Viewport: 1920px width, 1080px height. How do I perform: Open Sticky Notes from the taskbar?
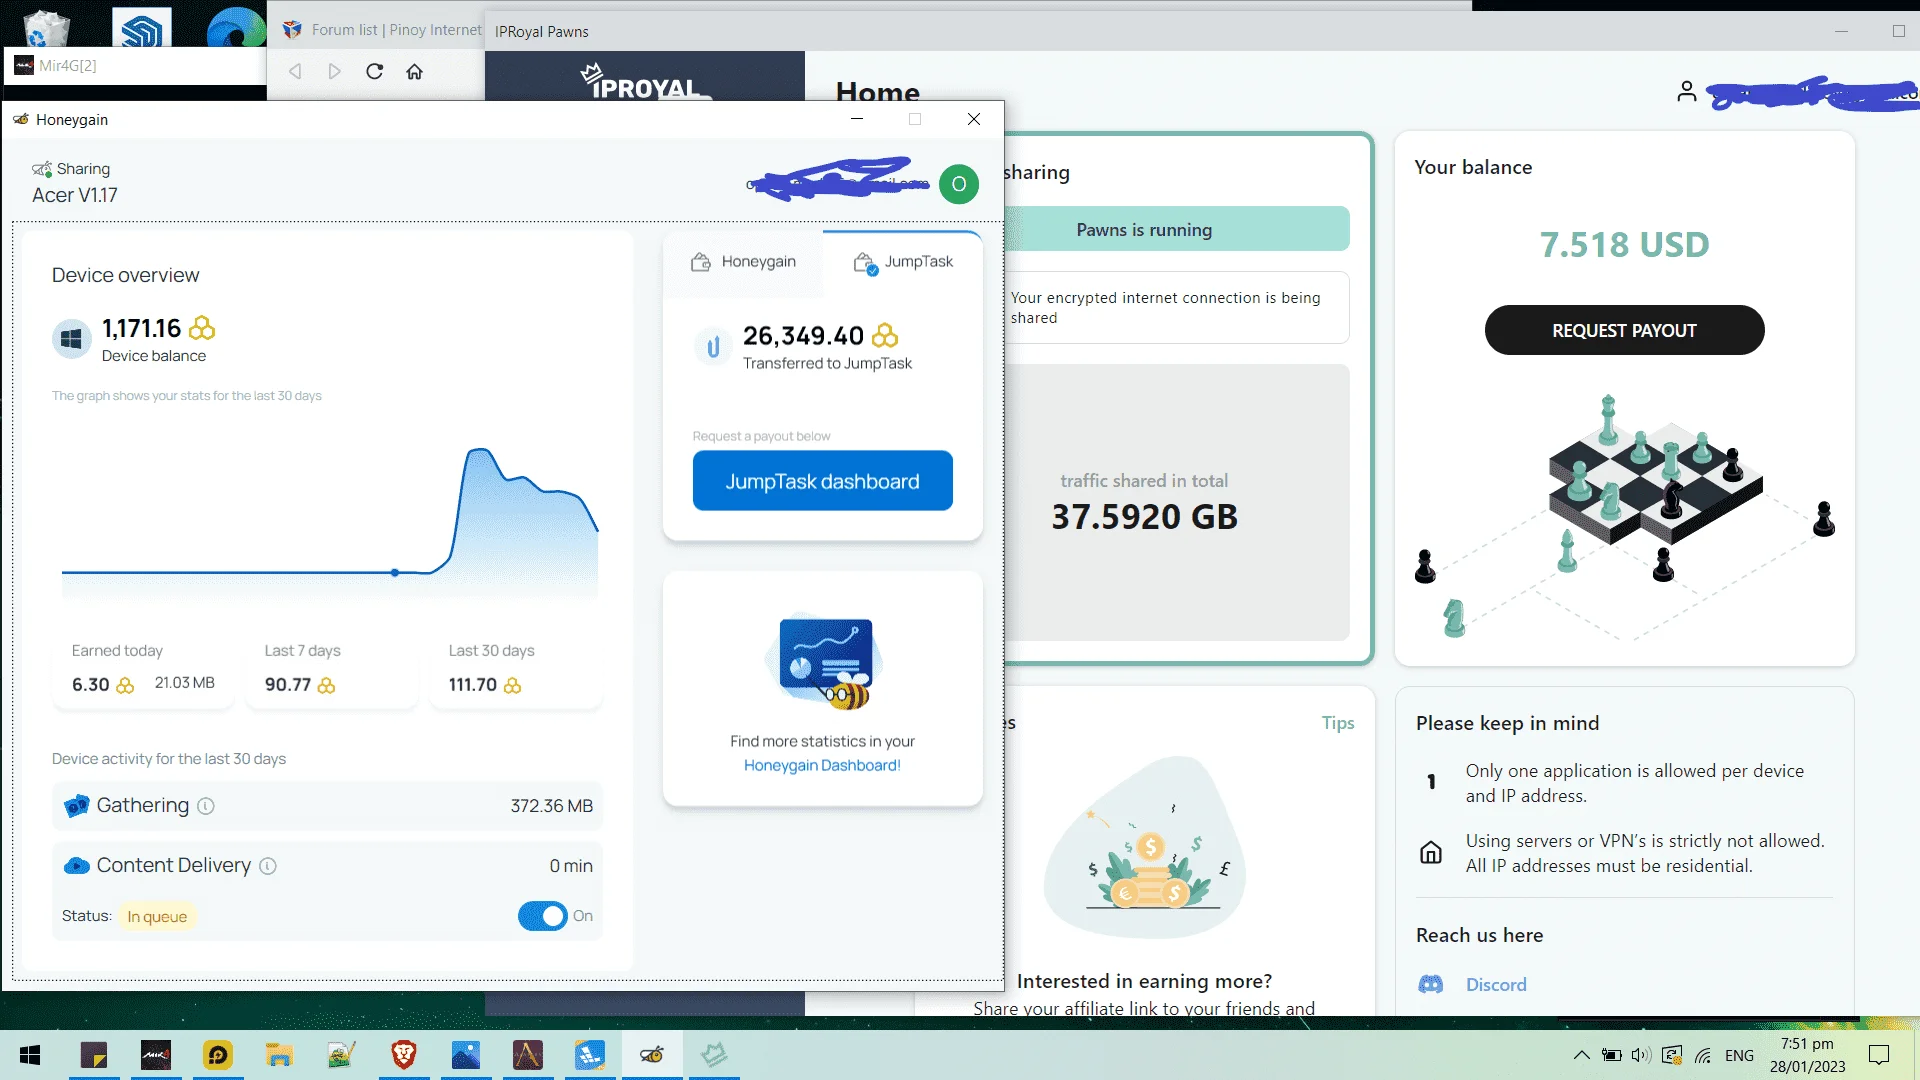pyautogui.click(x=94, y=1055)
